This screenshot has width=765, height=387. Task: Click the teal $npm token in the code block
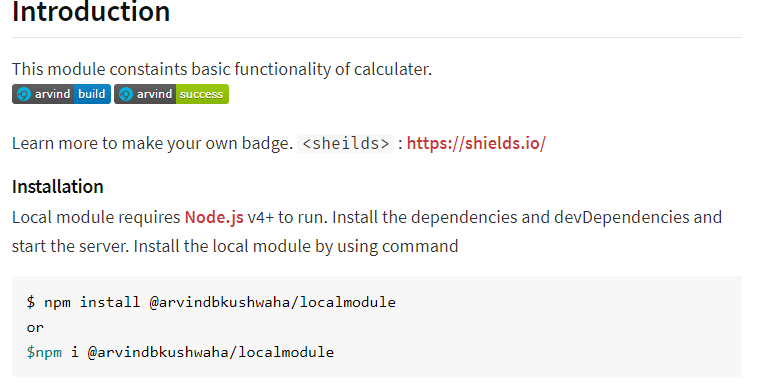point(44,352)
